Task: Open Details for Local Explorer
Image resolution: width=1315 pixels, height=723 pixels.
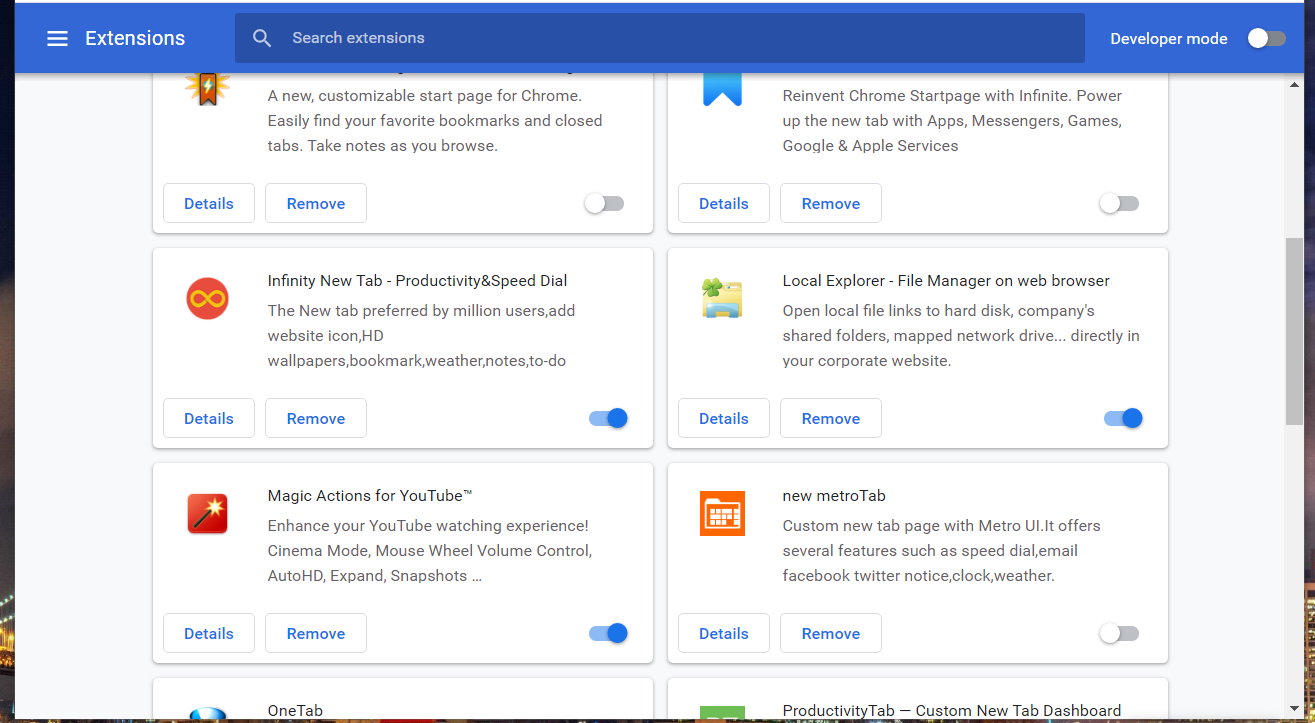Action: tap(724, 418)
